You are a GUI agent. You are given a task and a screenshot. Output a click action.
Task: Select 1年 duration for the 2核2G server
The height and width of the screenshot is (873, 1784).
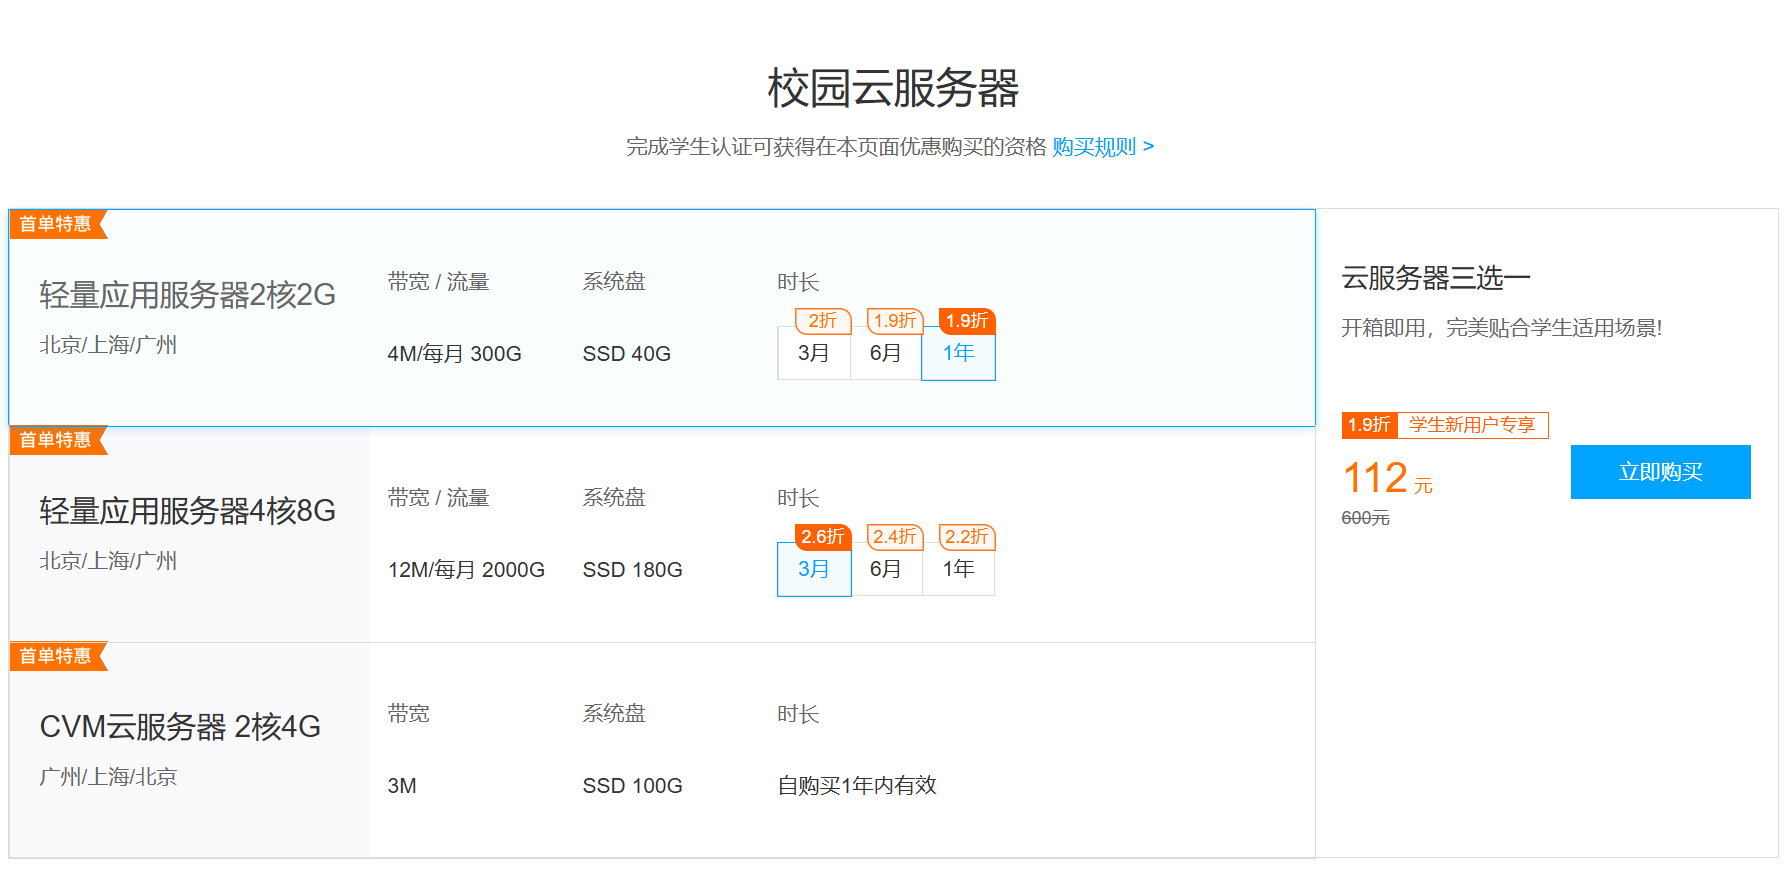[958, 353]
